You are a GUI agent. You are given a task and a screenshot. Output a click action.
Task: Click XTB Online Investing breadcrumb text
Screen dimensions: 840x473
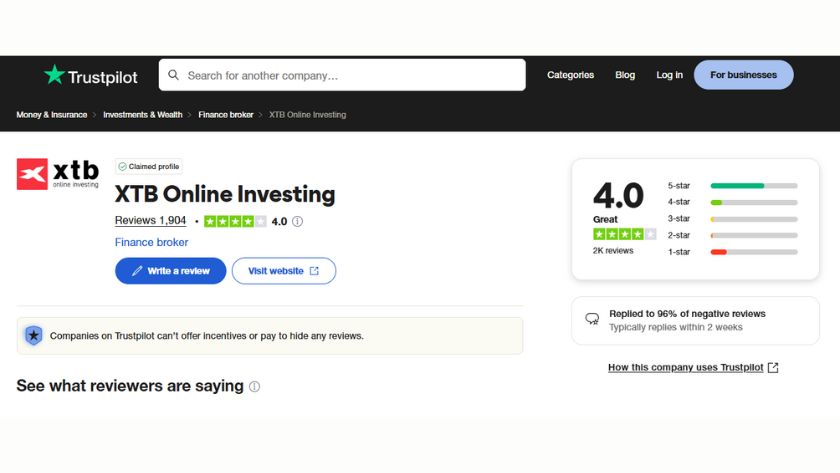tap(308, 115)
